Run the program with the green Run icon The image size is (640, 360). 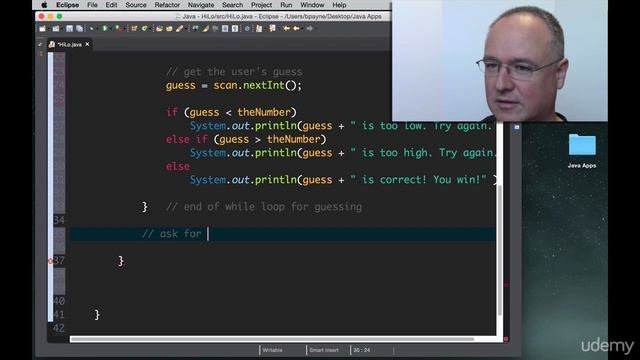point(105,29)
